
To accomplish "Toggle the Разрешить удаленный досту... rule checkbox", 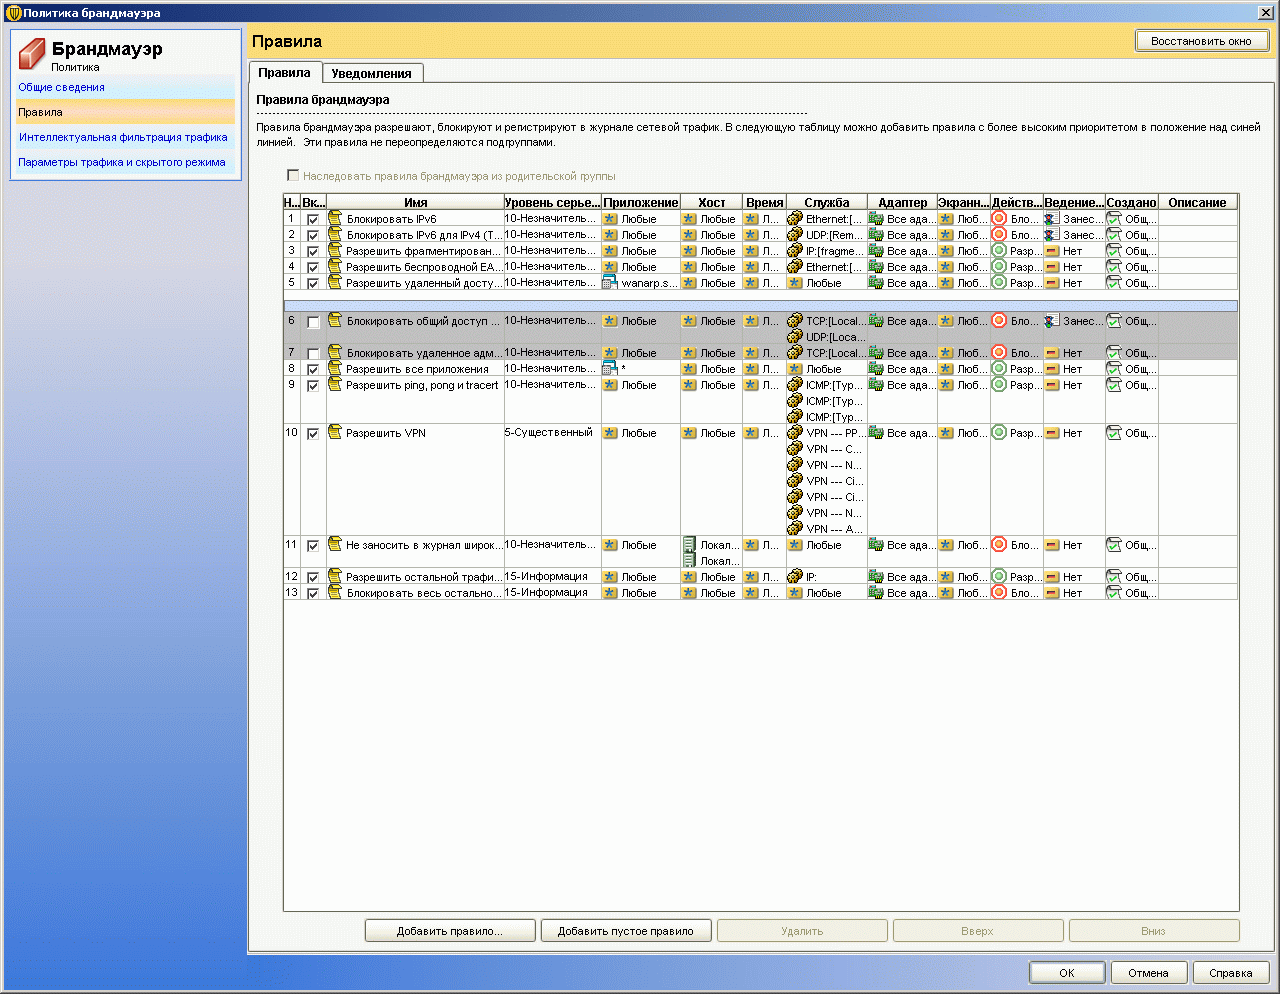I will [x=313, y=283].
